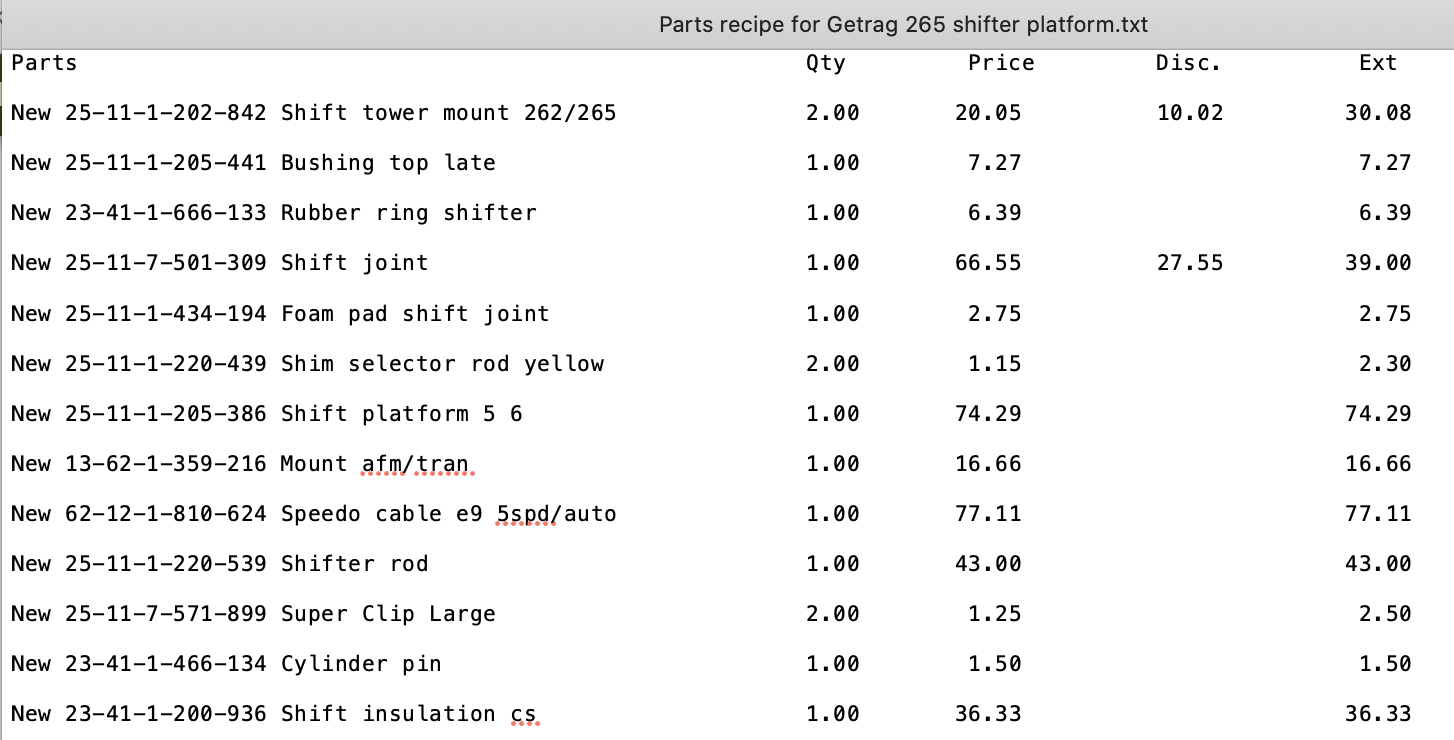Place cursor in 'Bushing top late' text

pos(388,163)
